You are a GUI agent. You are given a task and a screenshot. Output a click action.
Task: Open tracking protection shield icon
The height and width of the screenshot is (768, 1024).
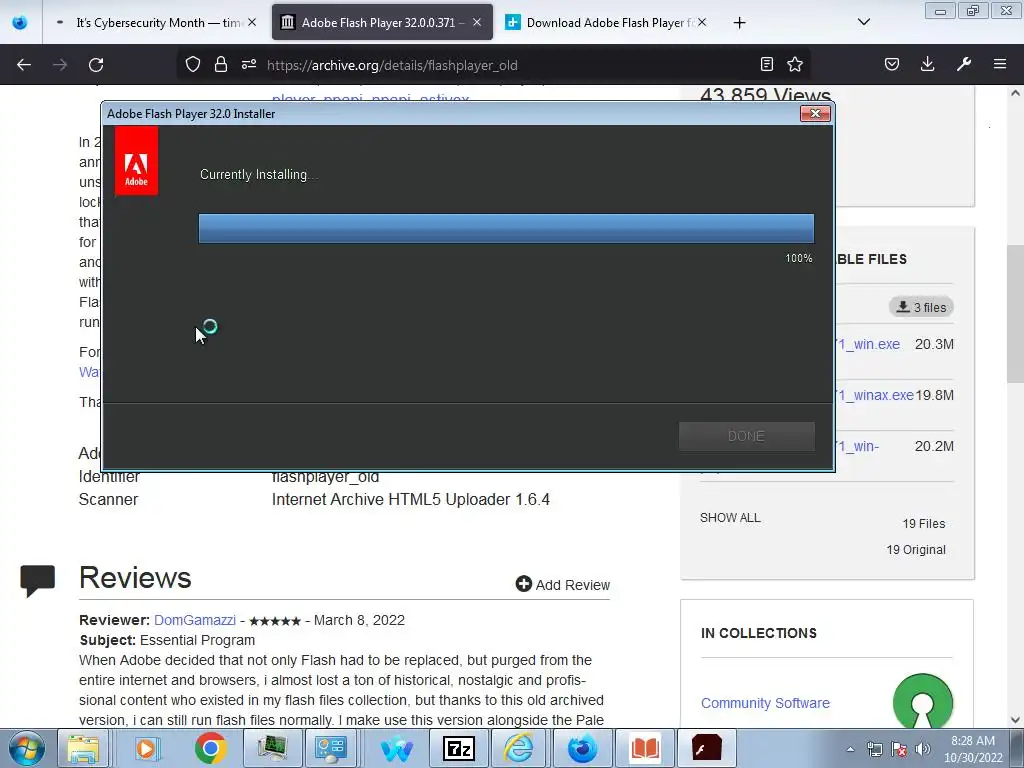pos(193,64)
